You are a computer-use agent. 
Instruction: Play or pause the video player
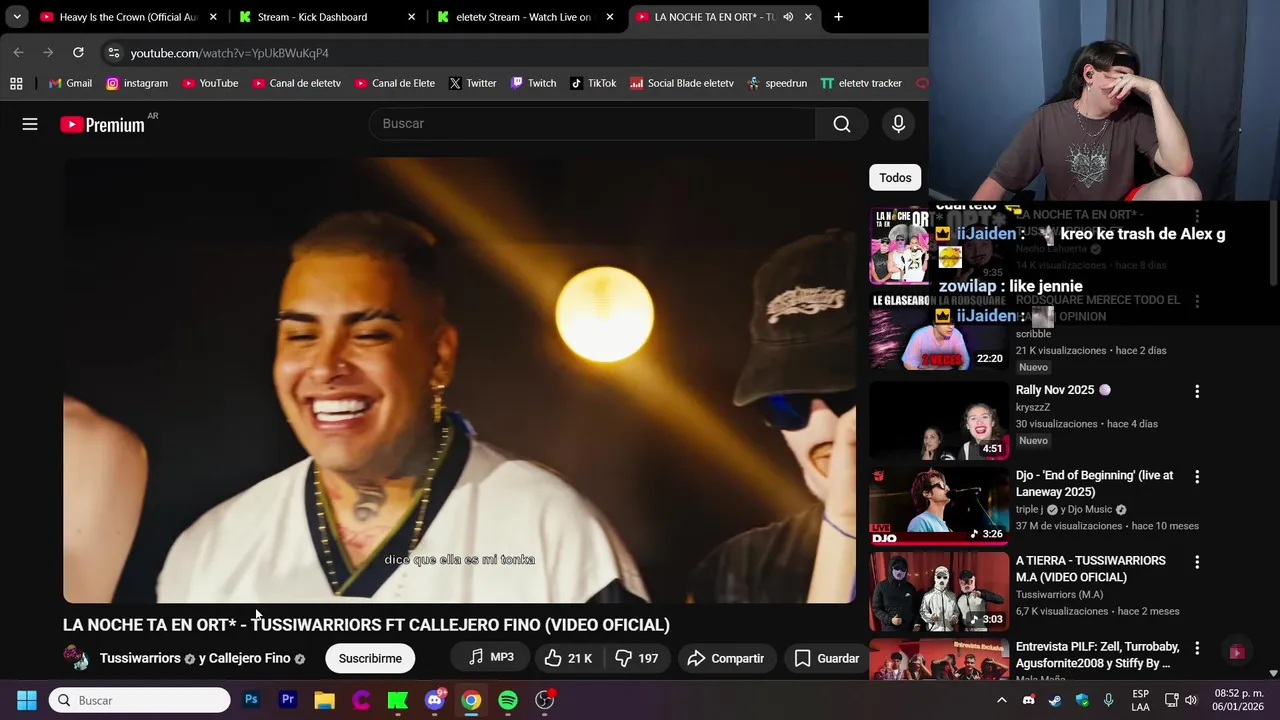(459, 380)
